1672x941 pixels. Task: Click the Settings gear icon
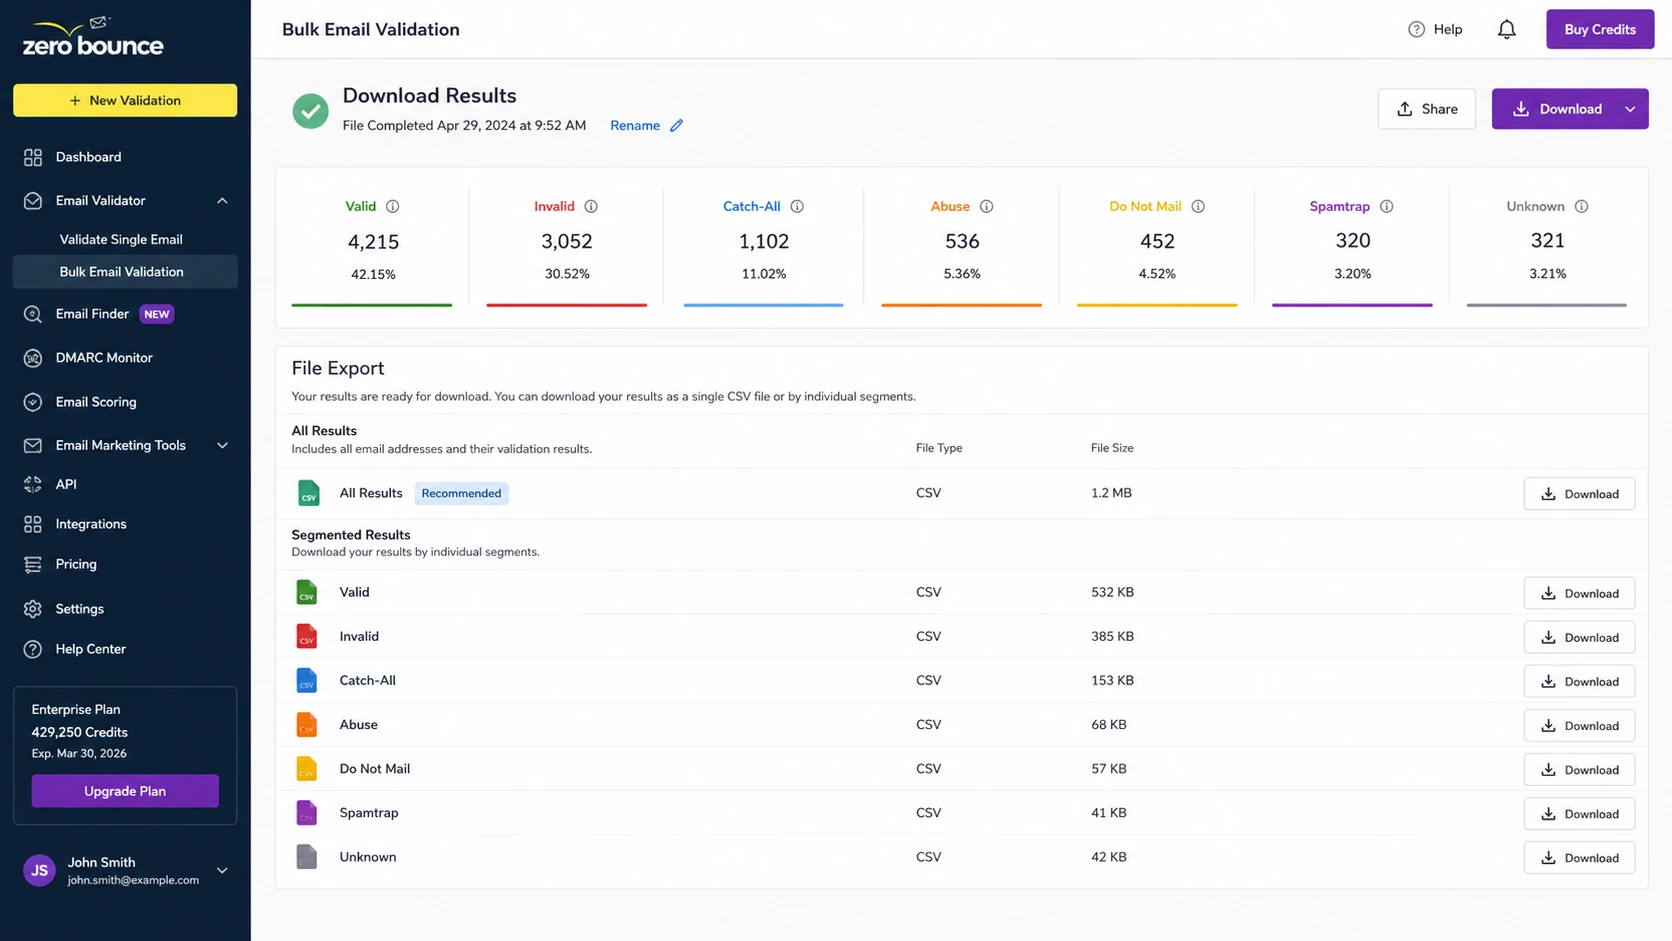(33, 609)
